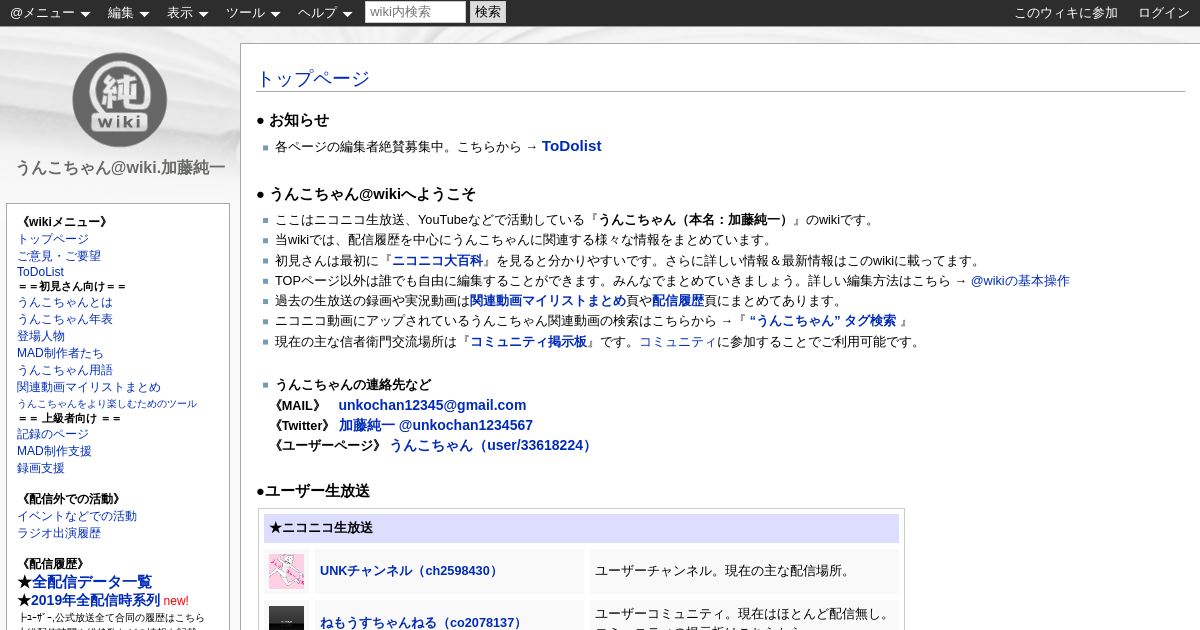1200x630 pixels.
Task: Click the unkochan12345@gmail.com mail link
Action: (x=432, y=405)
